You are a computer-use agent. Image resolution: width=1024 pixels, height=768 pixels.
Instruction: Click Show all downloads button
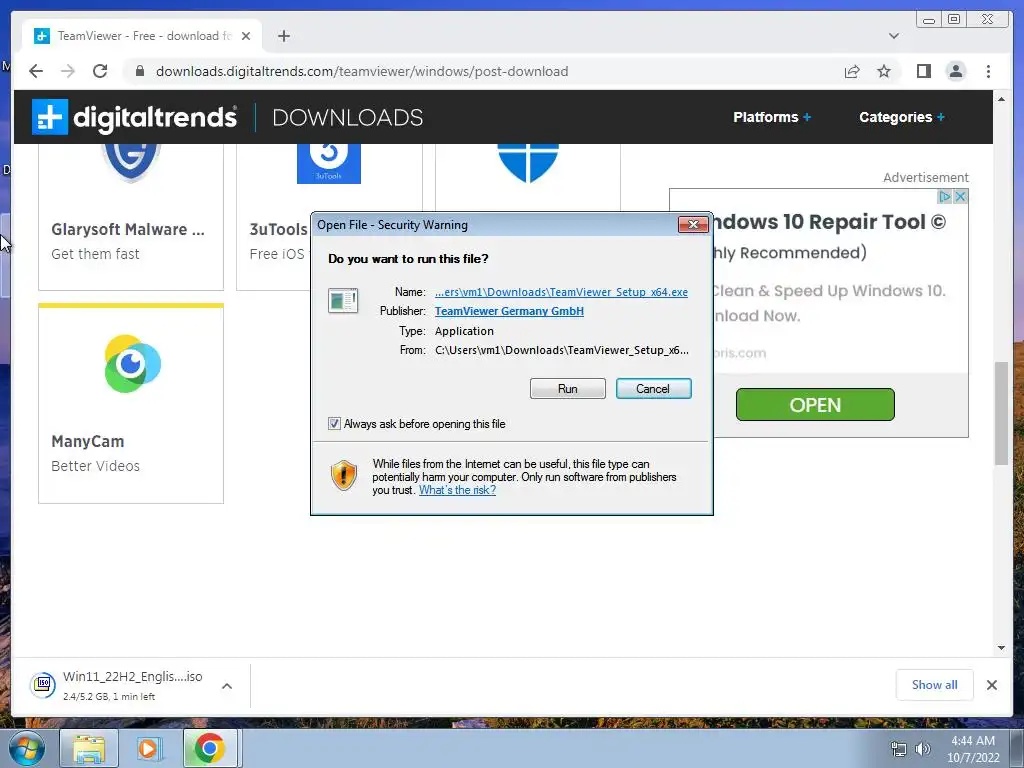tap(935, 684)
